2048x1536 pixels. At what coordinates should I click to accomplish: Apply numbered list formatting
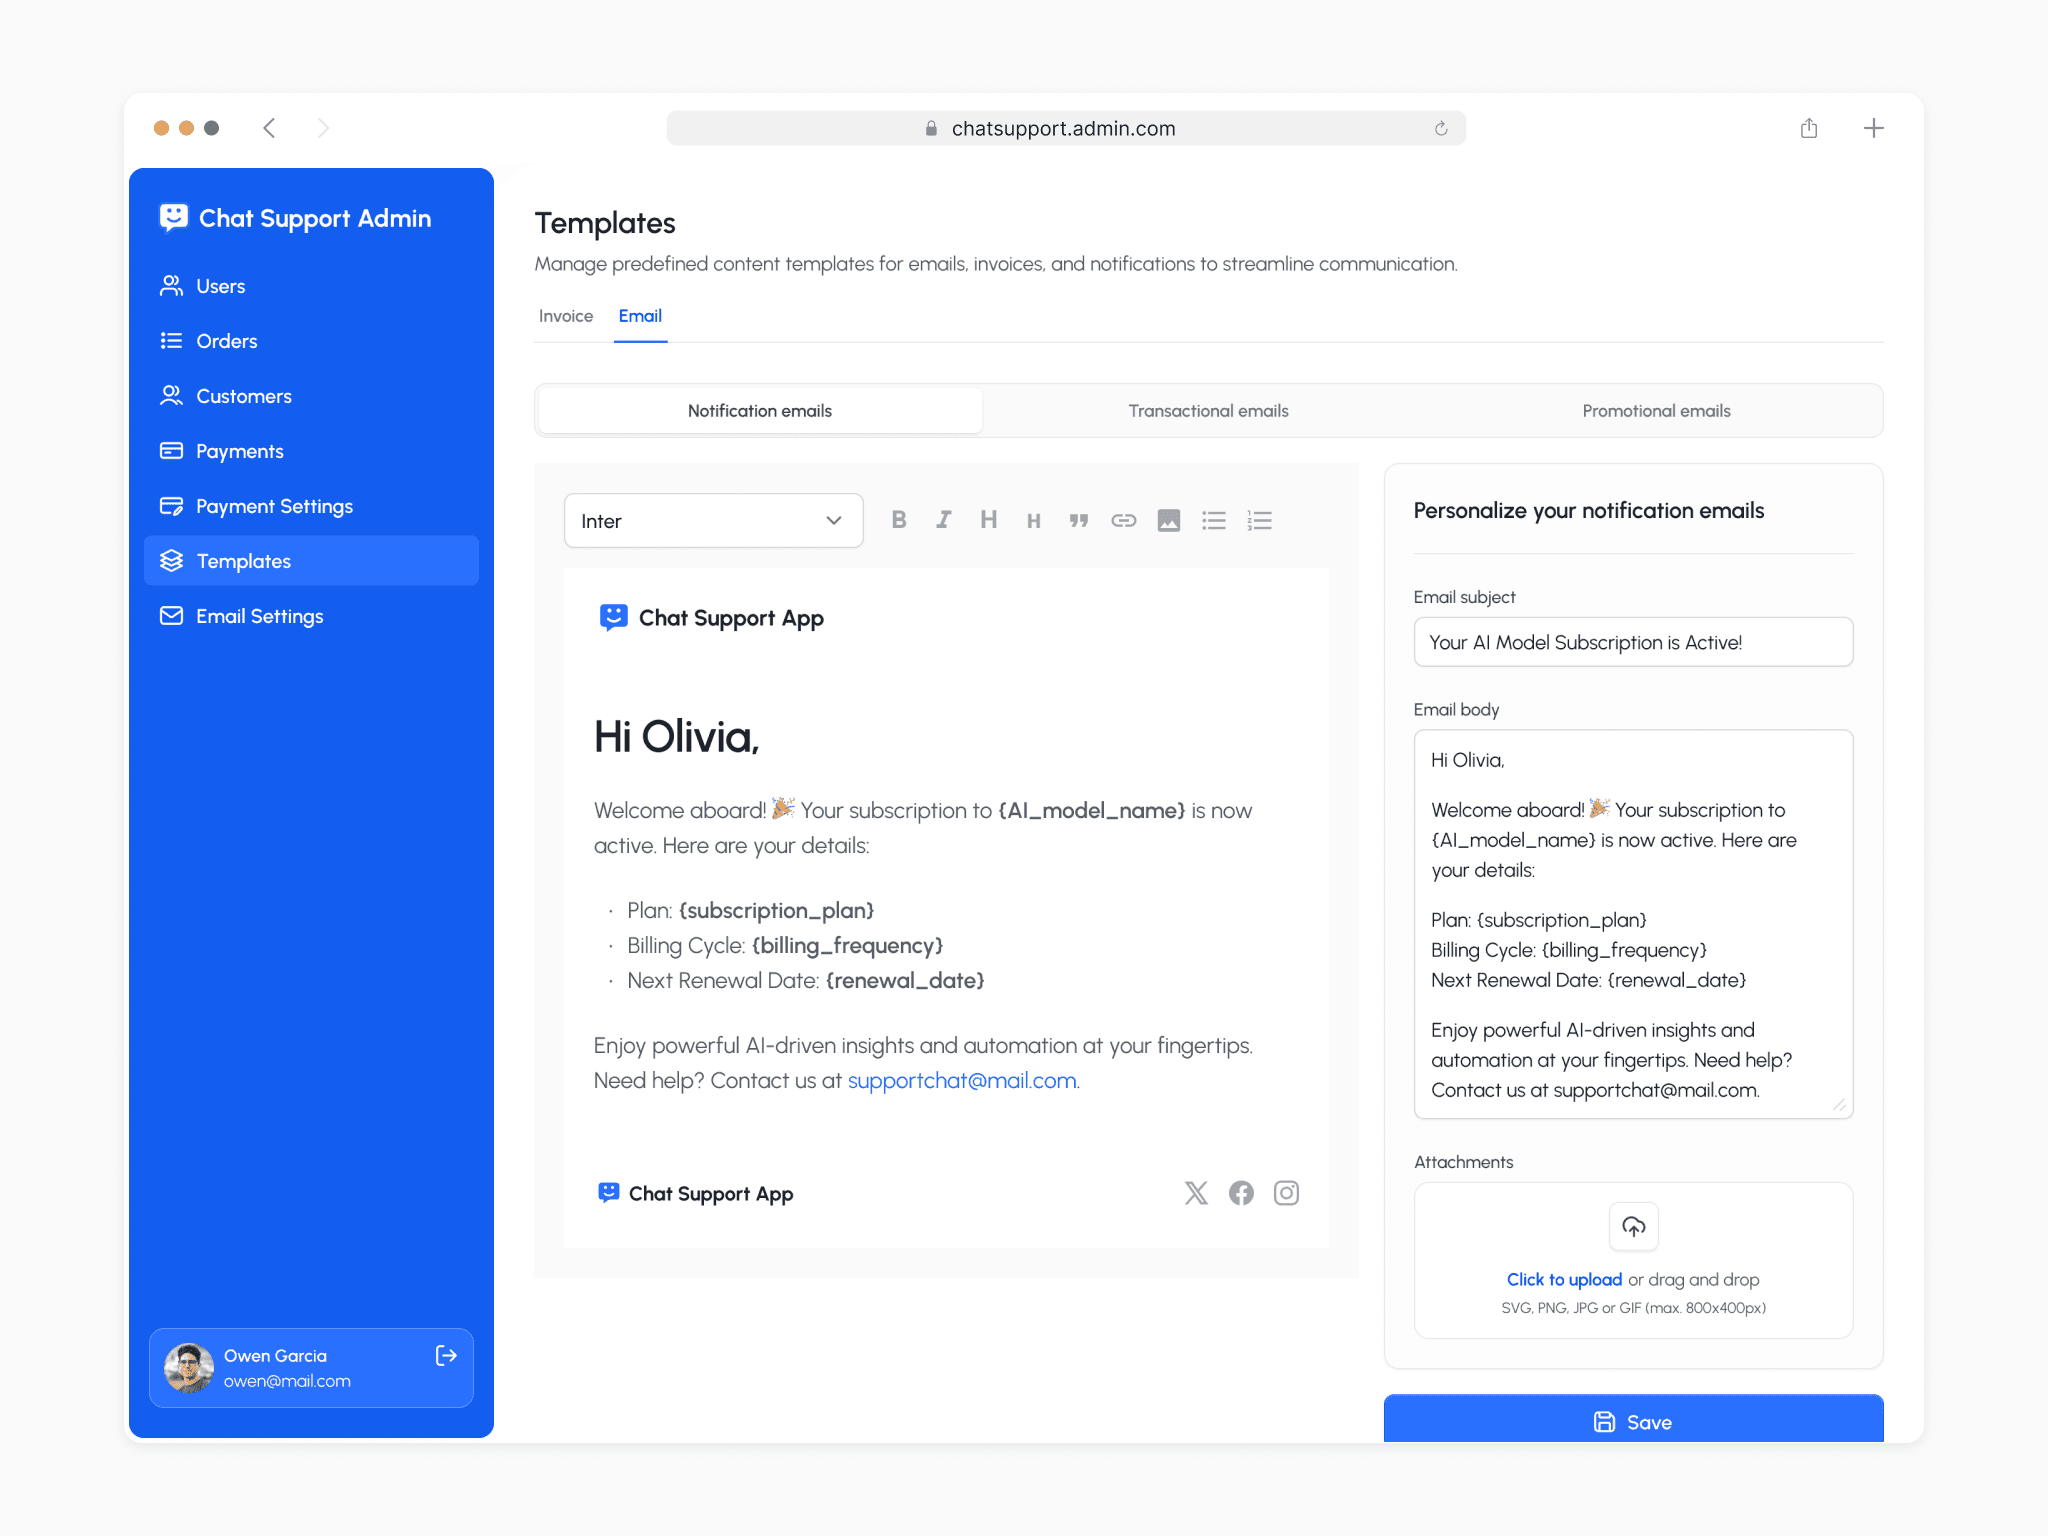(x=1259, y=520)
